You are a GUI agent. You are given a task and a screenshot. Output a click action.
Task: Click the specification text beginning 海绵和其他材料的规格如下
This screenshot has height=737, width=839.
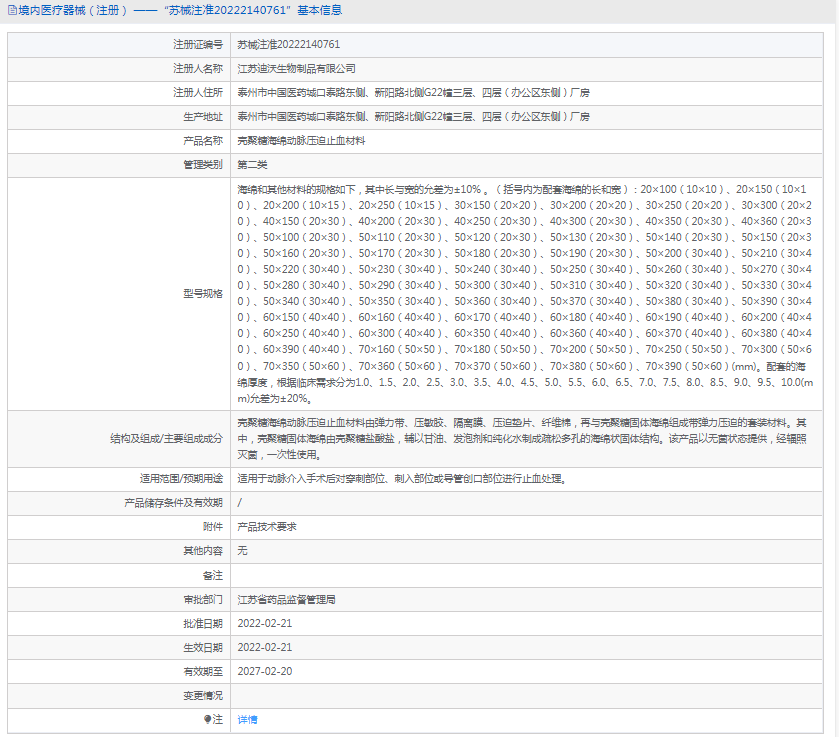tap(525, 294)
